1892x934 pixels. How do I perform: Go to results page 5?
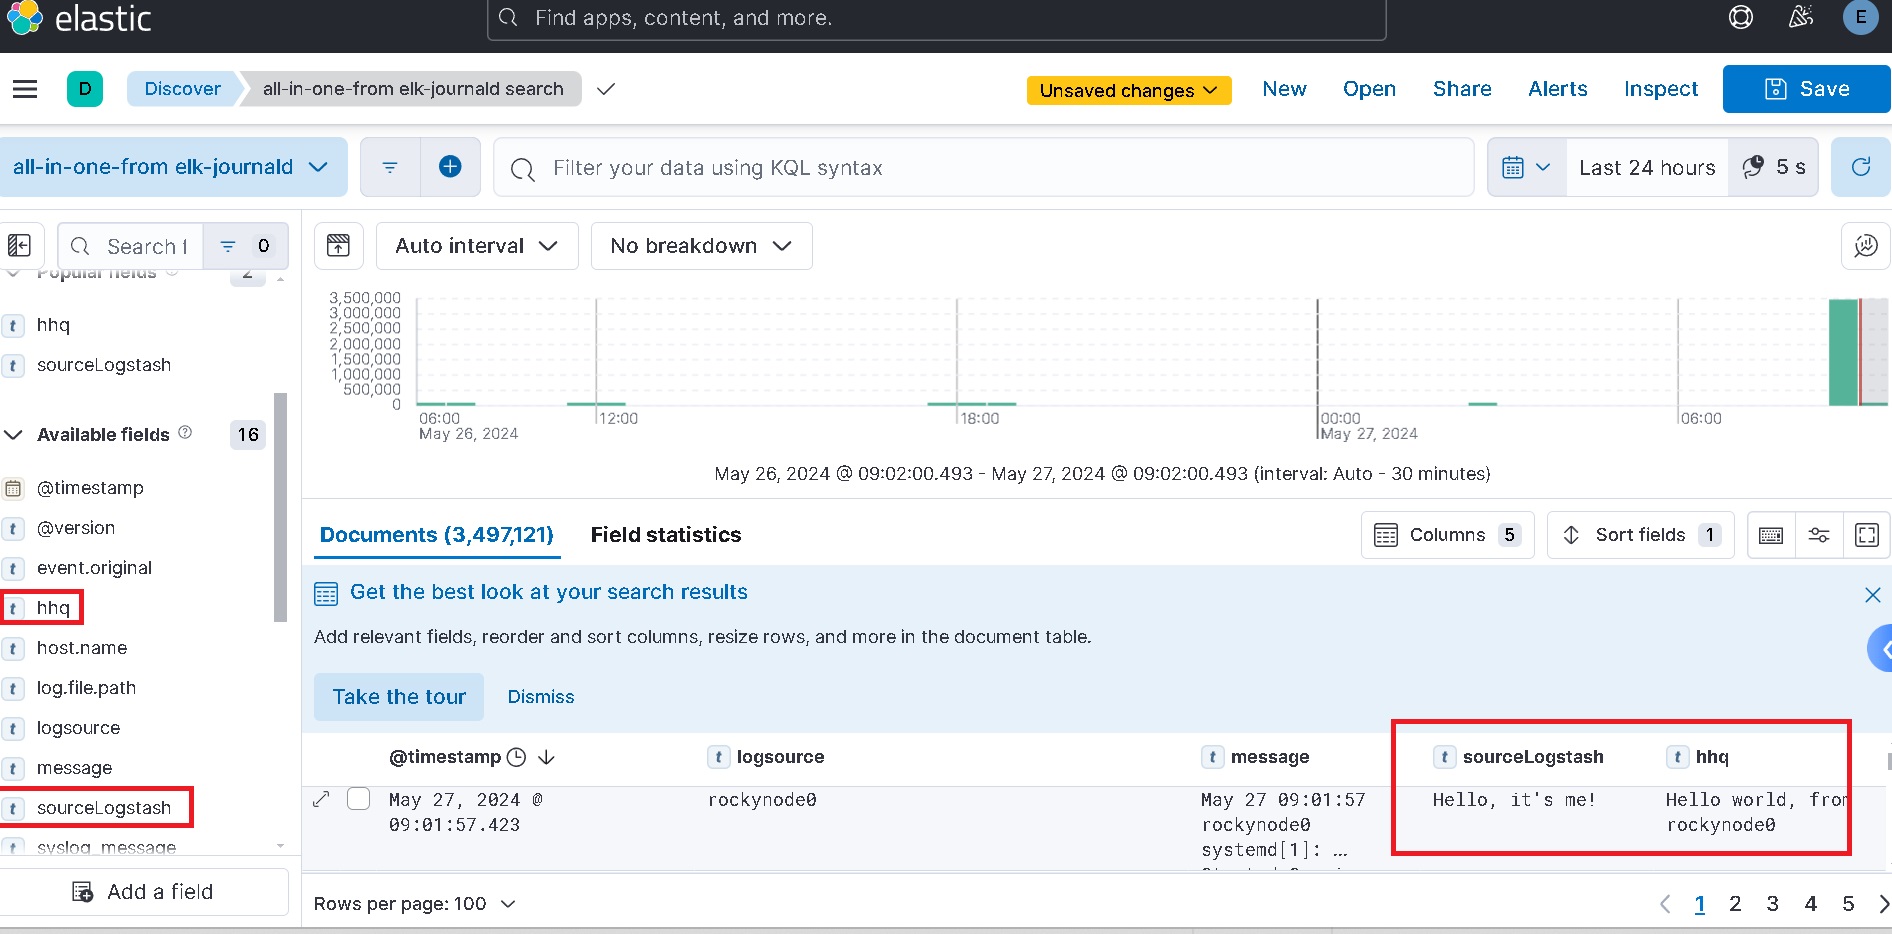coord(1848,904)
